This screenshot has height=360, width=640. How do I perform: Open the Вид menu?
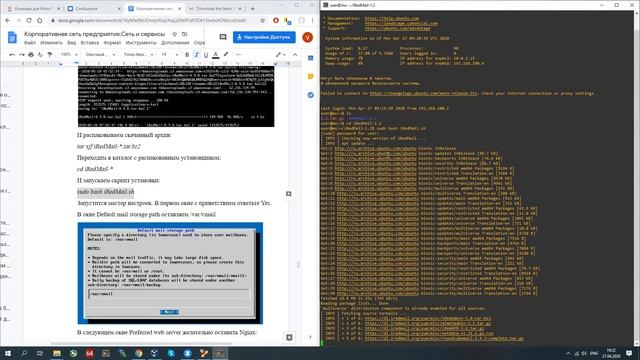(x=71, y=42)
